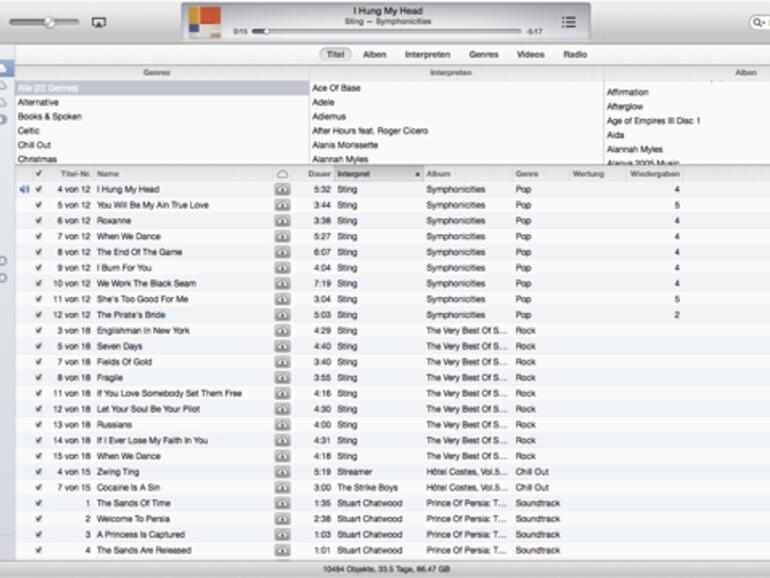Image resolution: width=770 pixels, height=578 pixels.
Task: Select Books & Spoken genre
Action: pos(162,116)
